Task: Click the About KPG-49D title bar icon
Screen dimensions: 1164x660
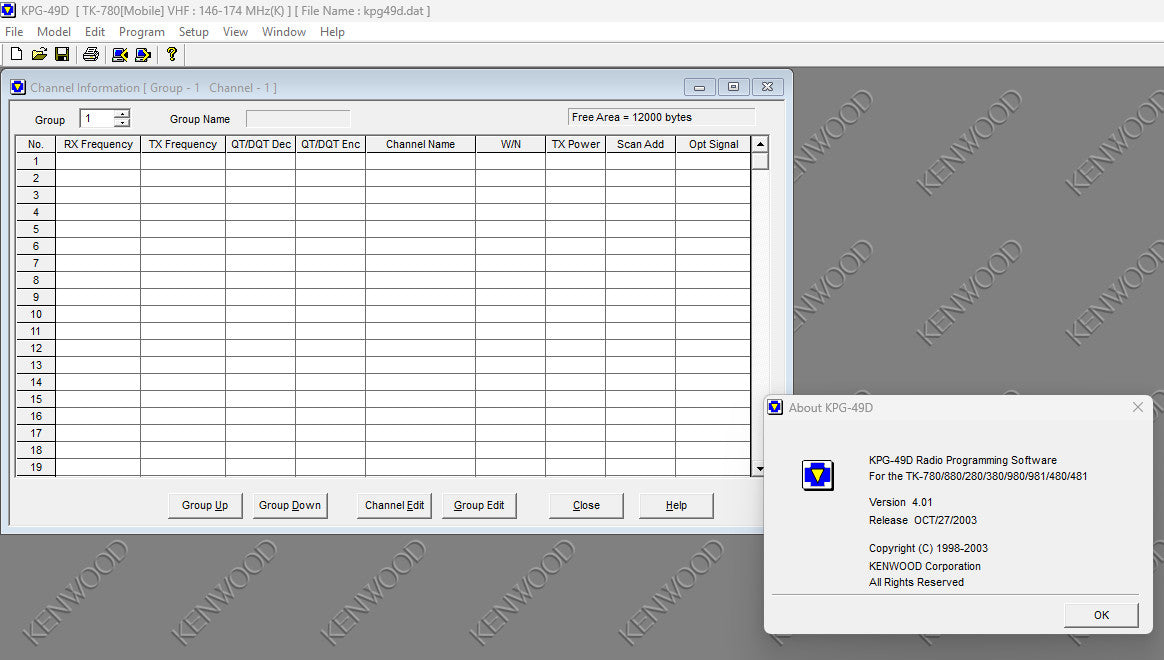Action: coord(775,407)
